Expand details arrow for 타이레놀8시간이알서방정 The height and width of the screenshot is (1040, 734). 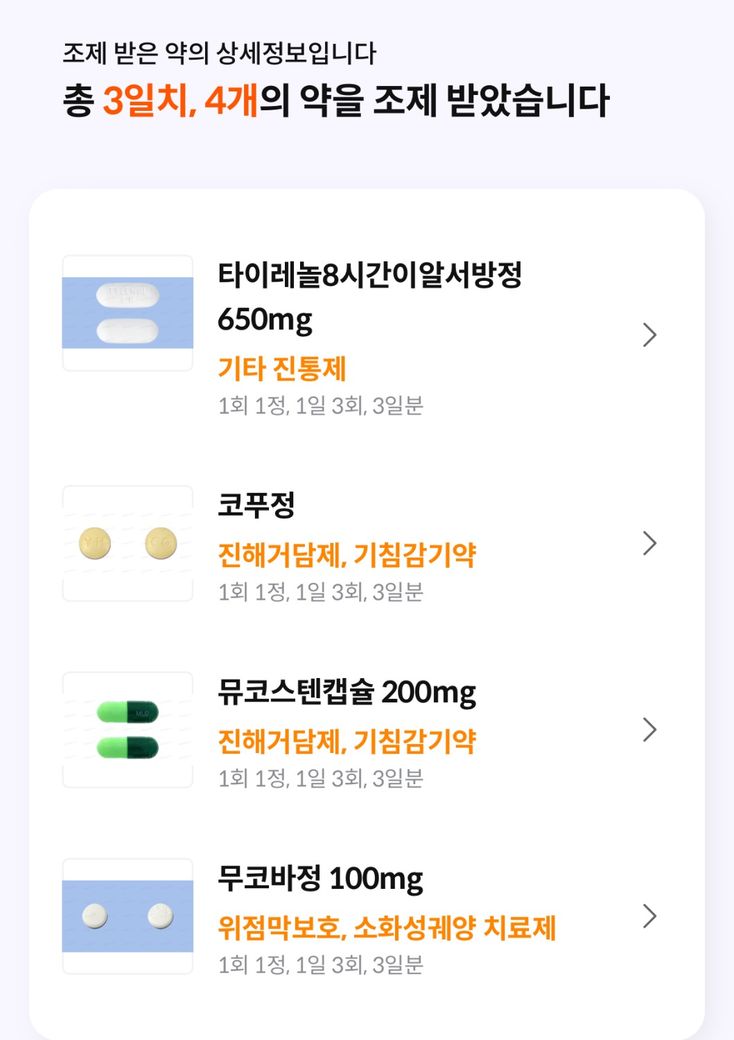point(649,335)
